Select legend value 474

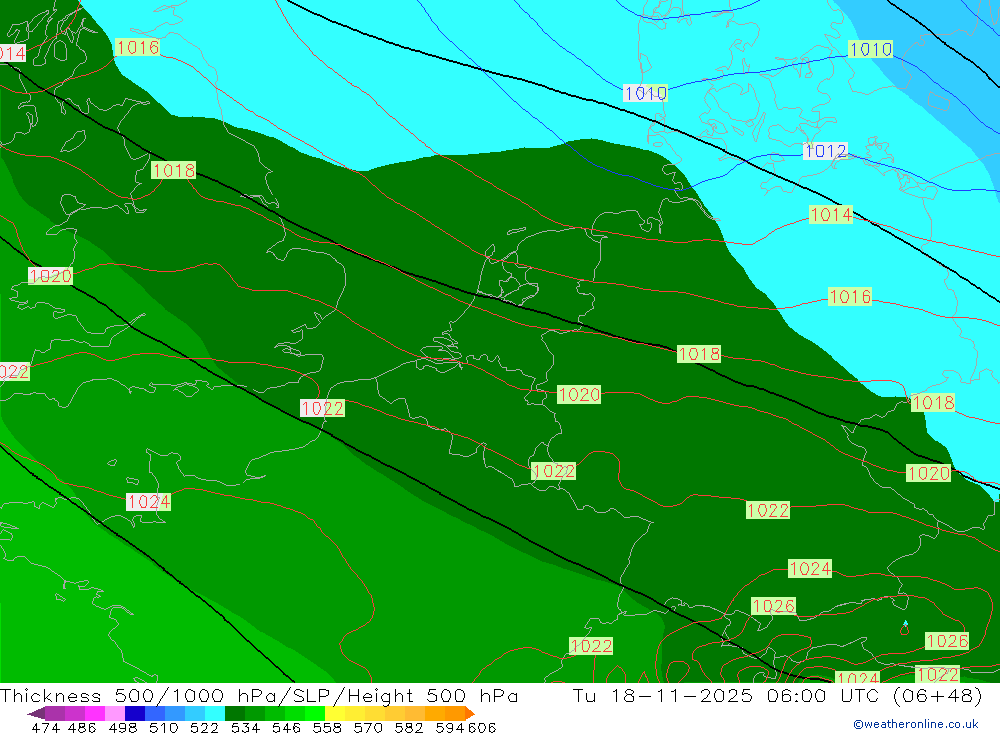pyautogui.click(x=45, y=727)
